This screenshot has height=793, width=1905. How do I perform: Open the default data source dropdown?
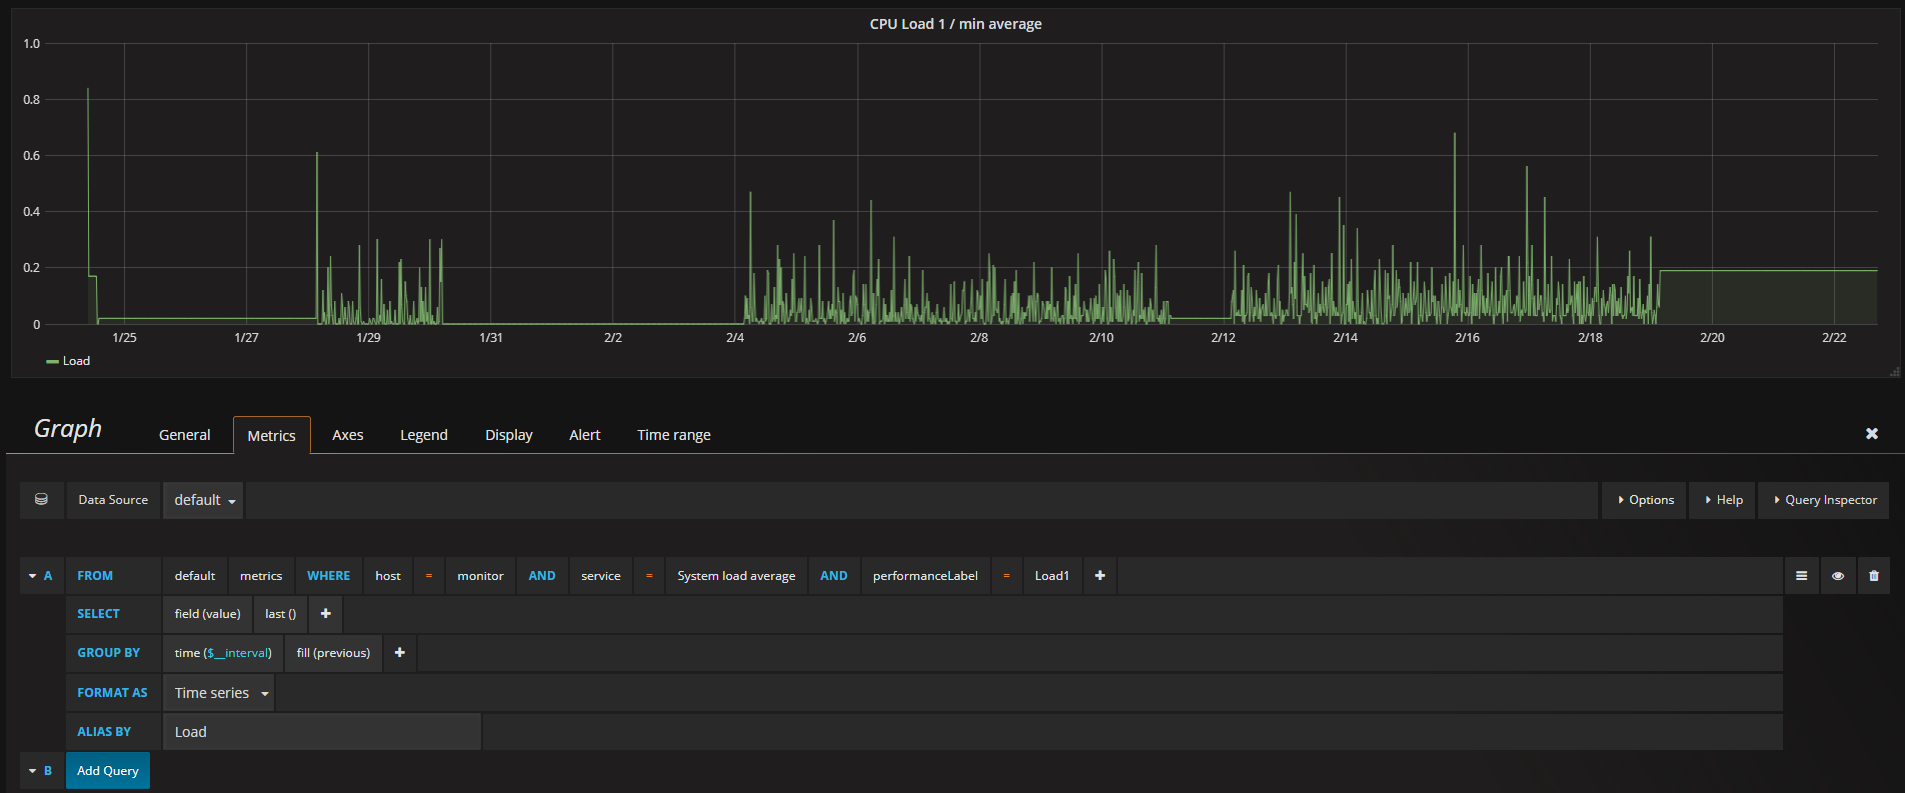[204, 500]
